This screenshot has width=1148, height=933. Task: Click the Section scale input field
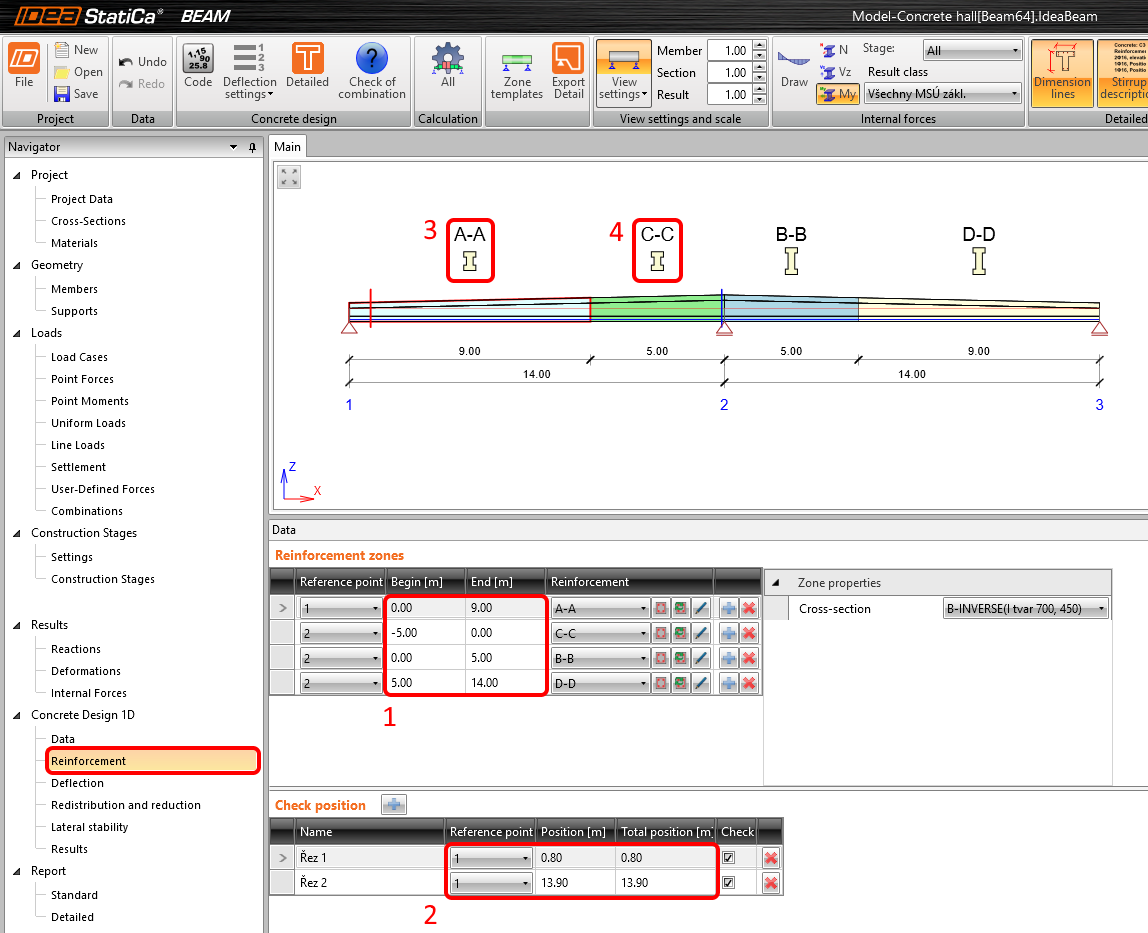pyautogui.click(x=730, y=73)
